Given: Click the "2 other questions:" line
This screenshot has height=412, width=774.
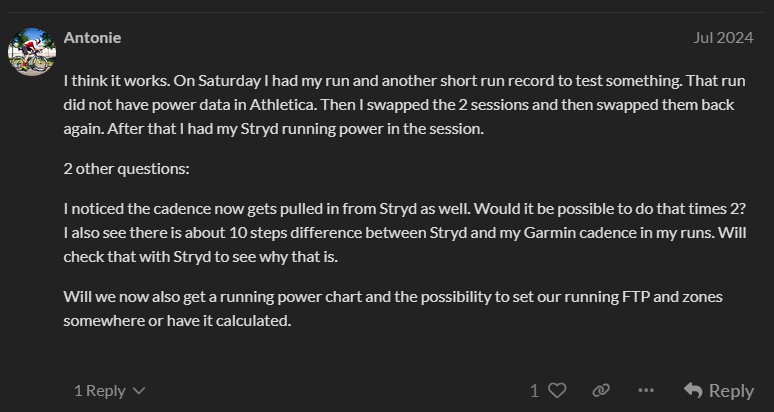Looking at the screenshot, I should pos(126,168).
